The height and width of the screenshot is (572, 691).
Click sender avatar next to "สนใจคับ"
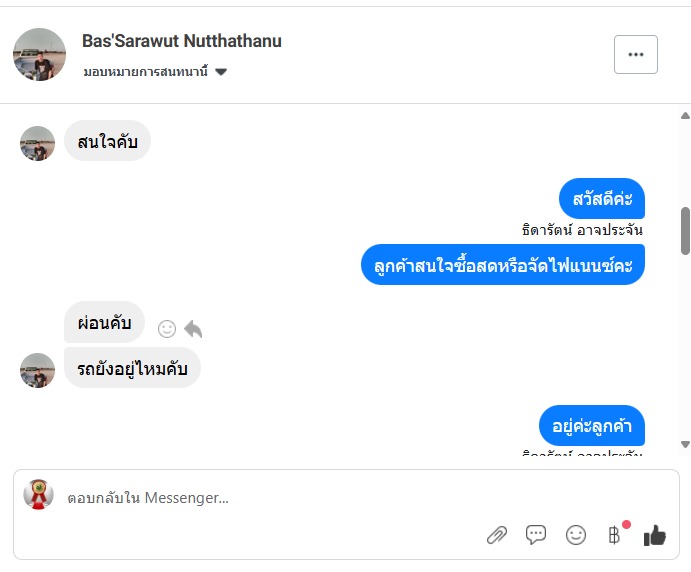click(37, 143)
